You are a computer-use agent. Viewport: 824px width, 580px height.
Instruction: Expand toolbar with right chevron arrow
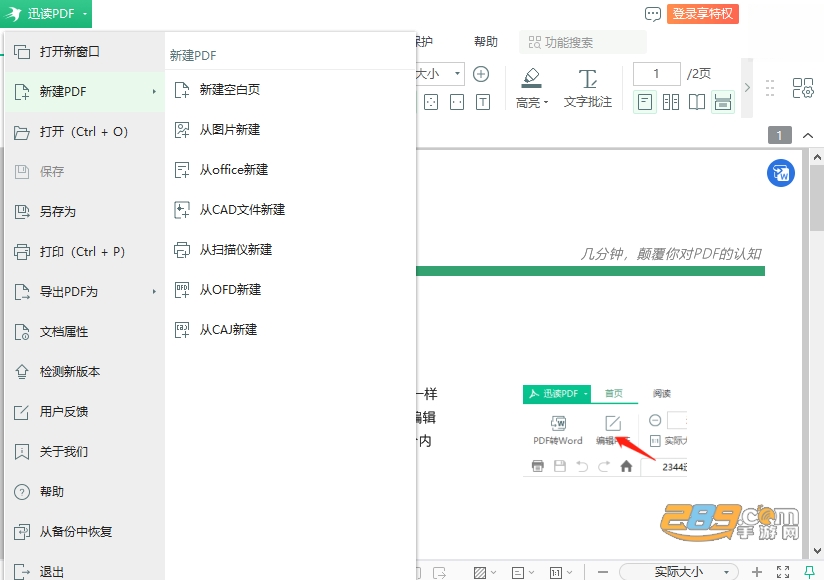[747, 88]
